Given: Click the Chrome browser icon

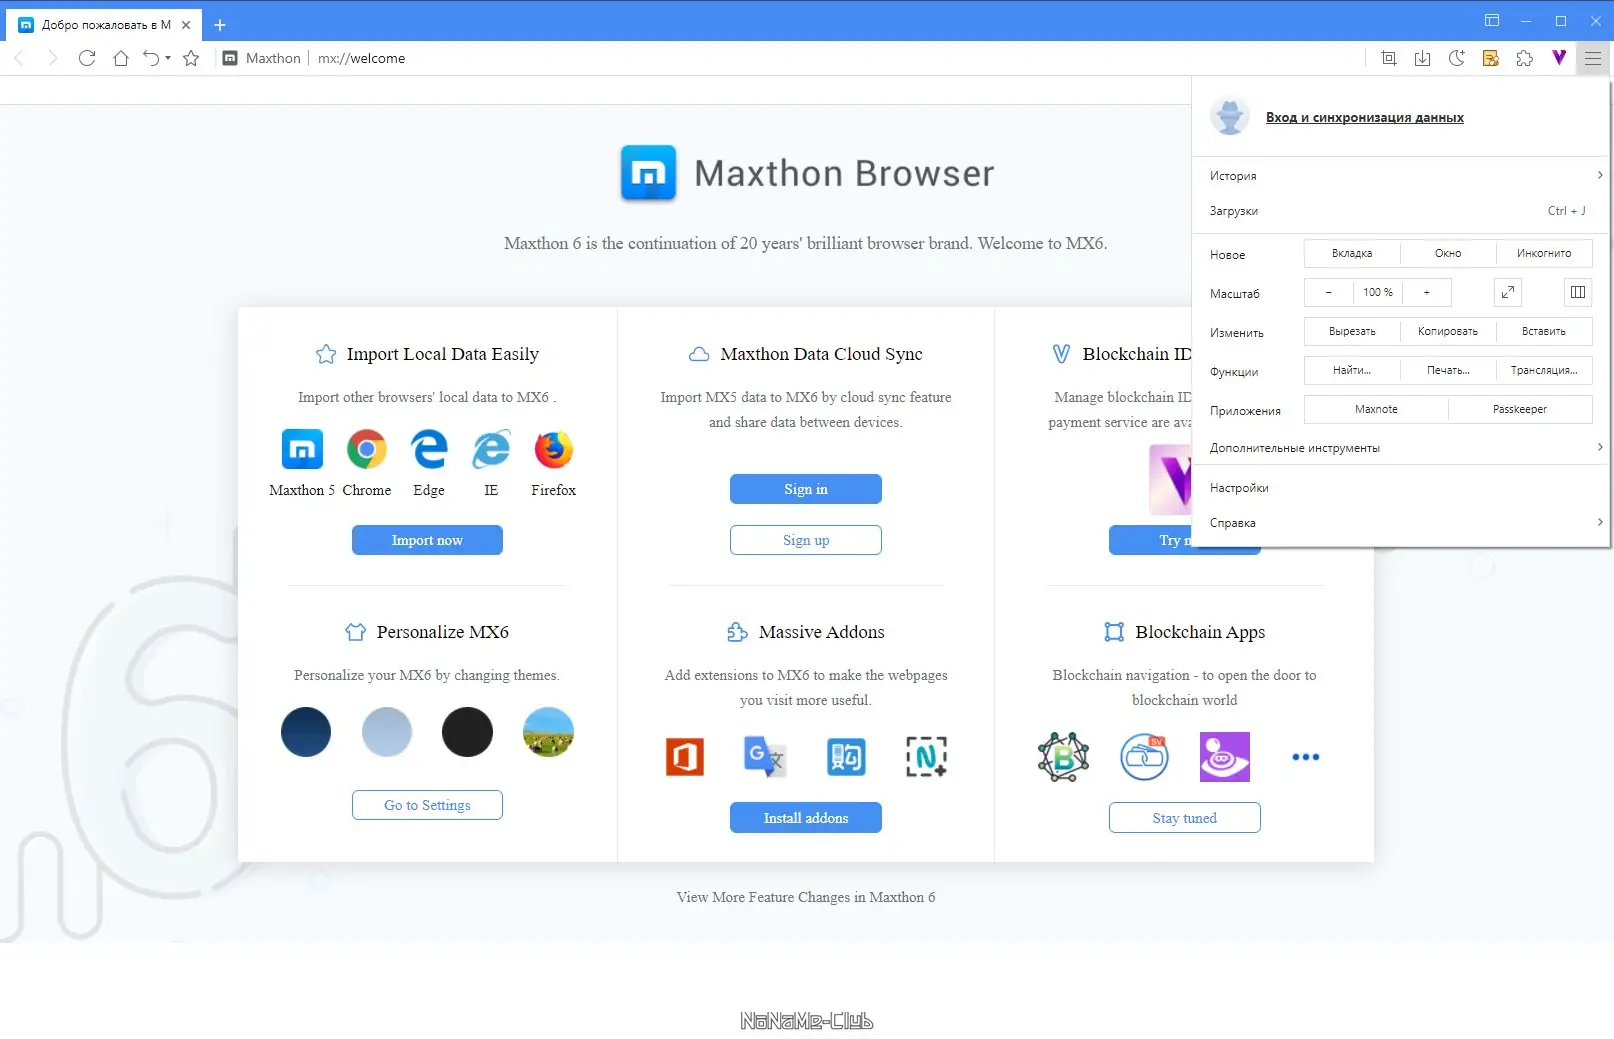Looking at the screenshot, I should [367, 450].
